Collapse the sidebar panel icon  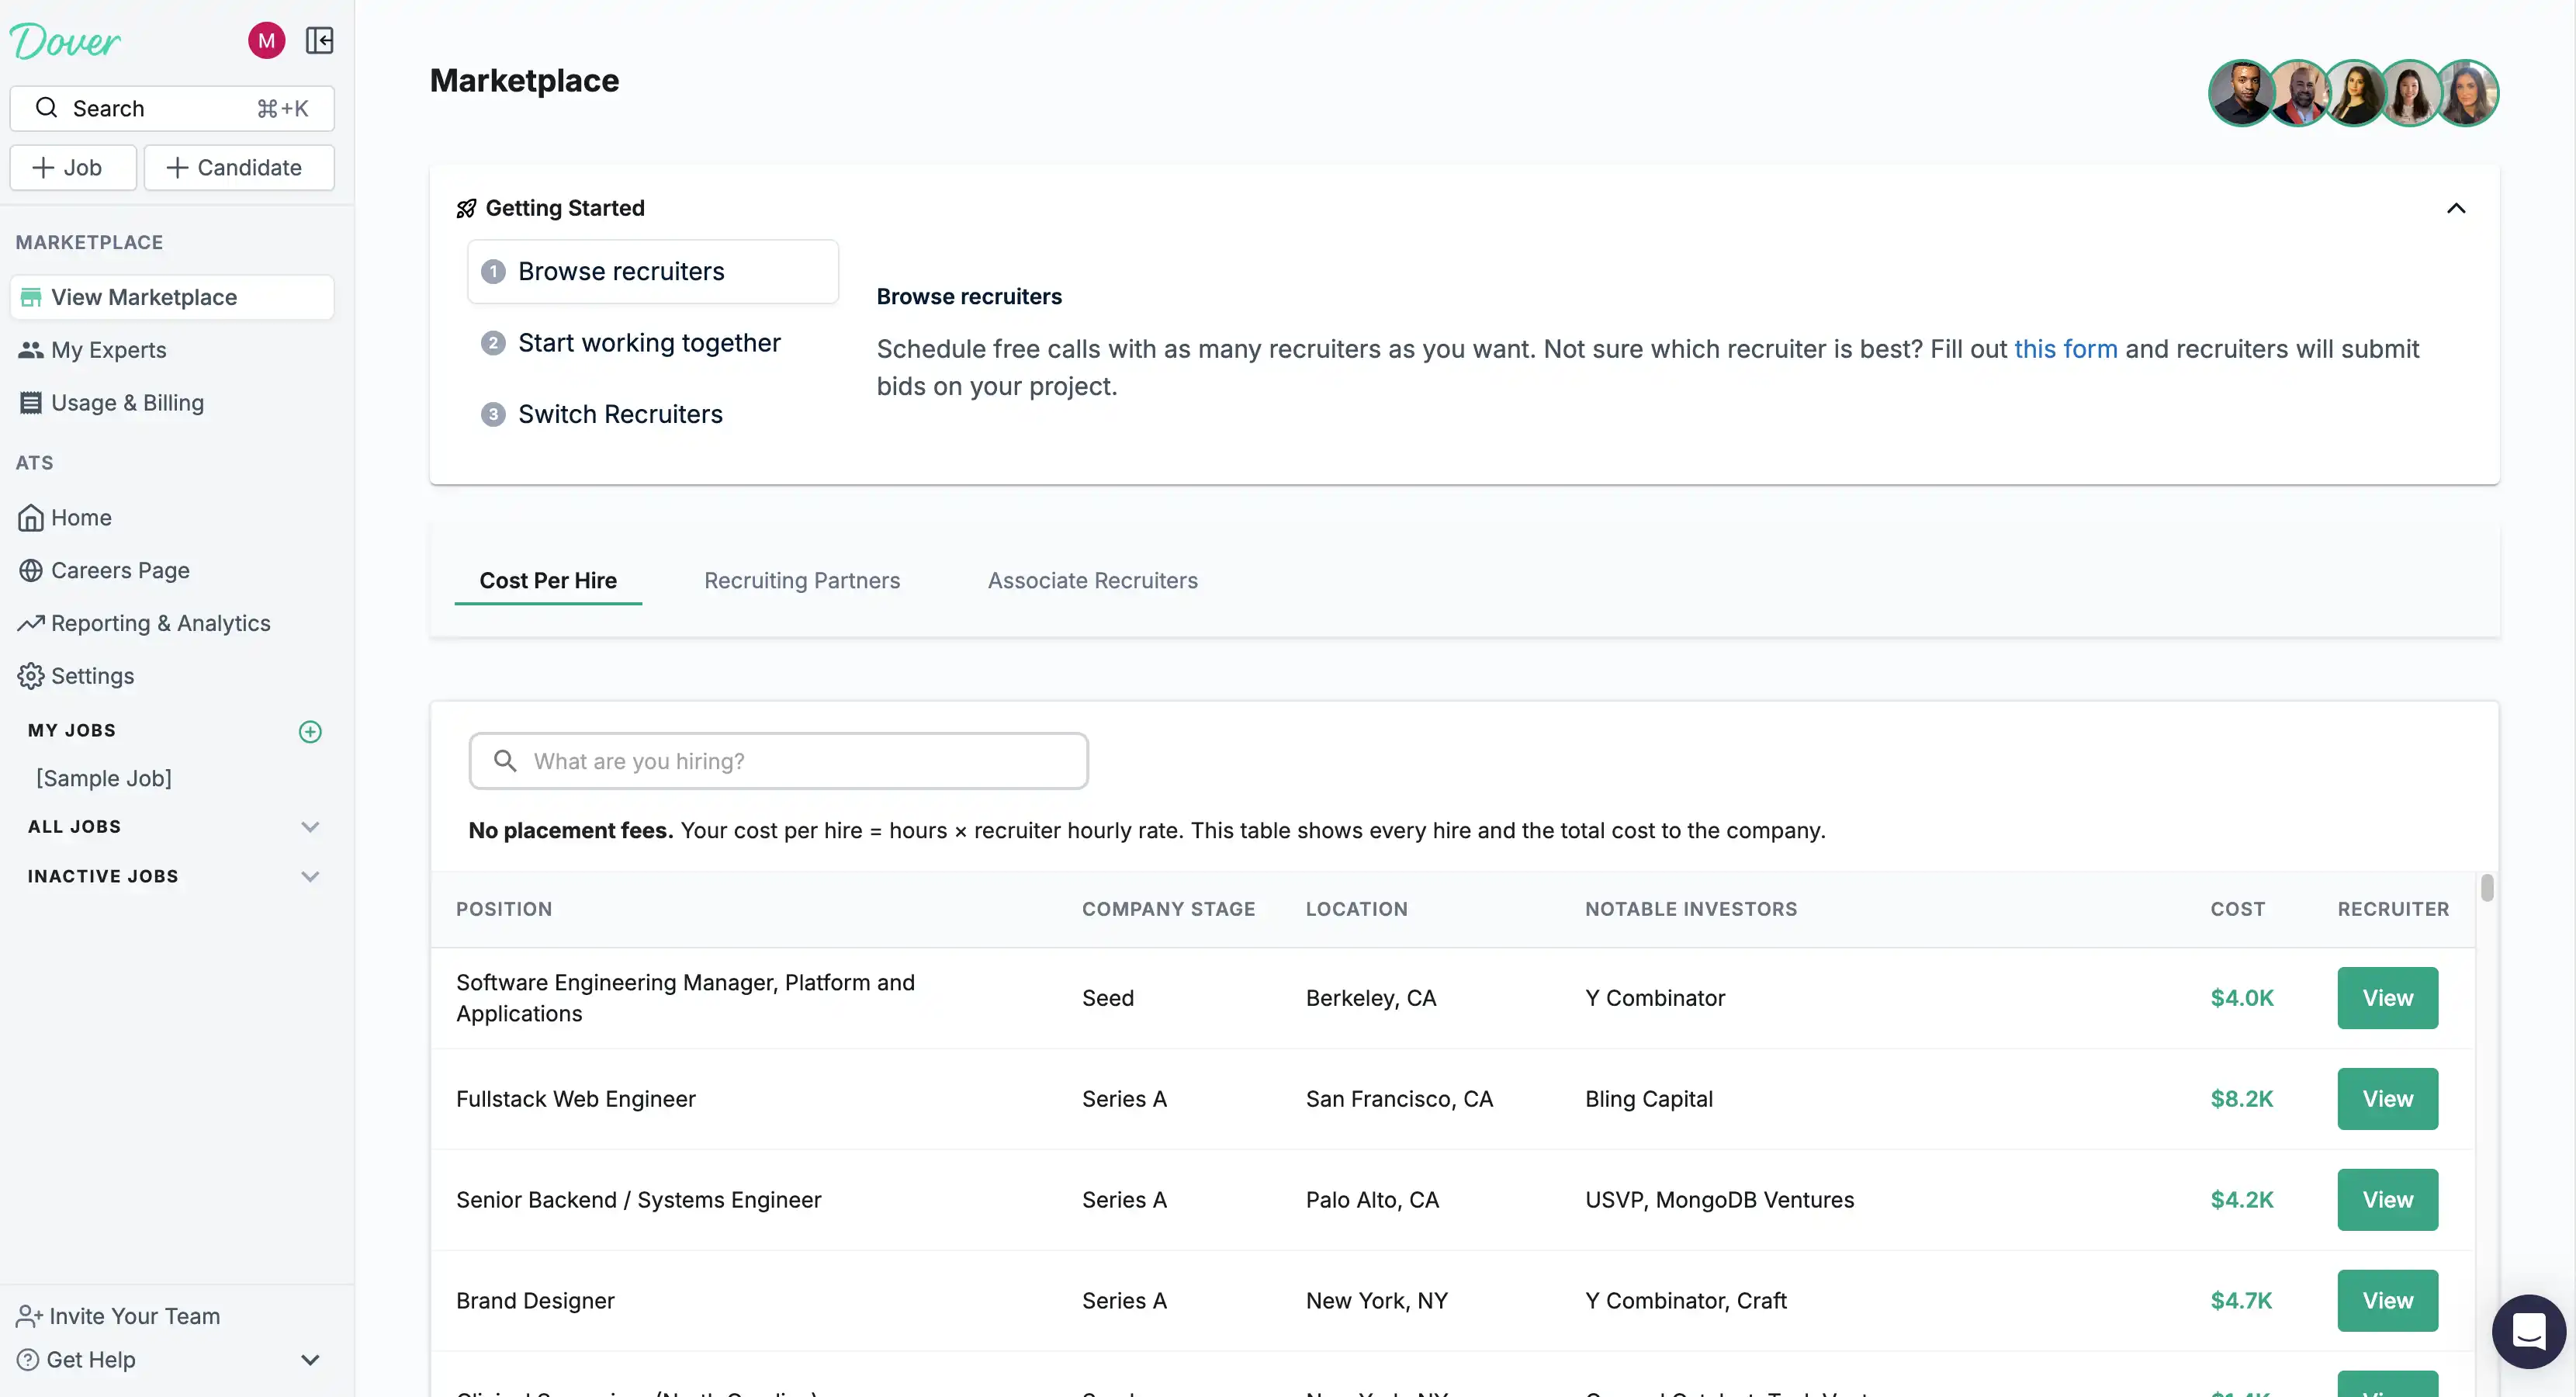point(319,41)
